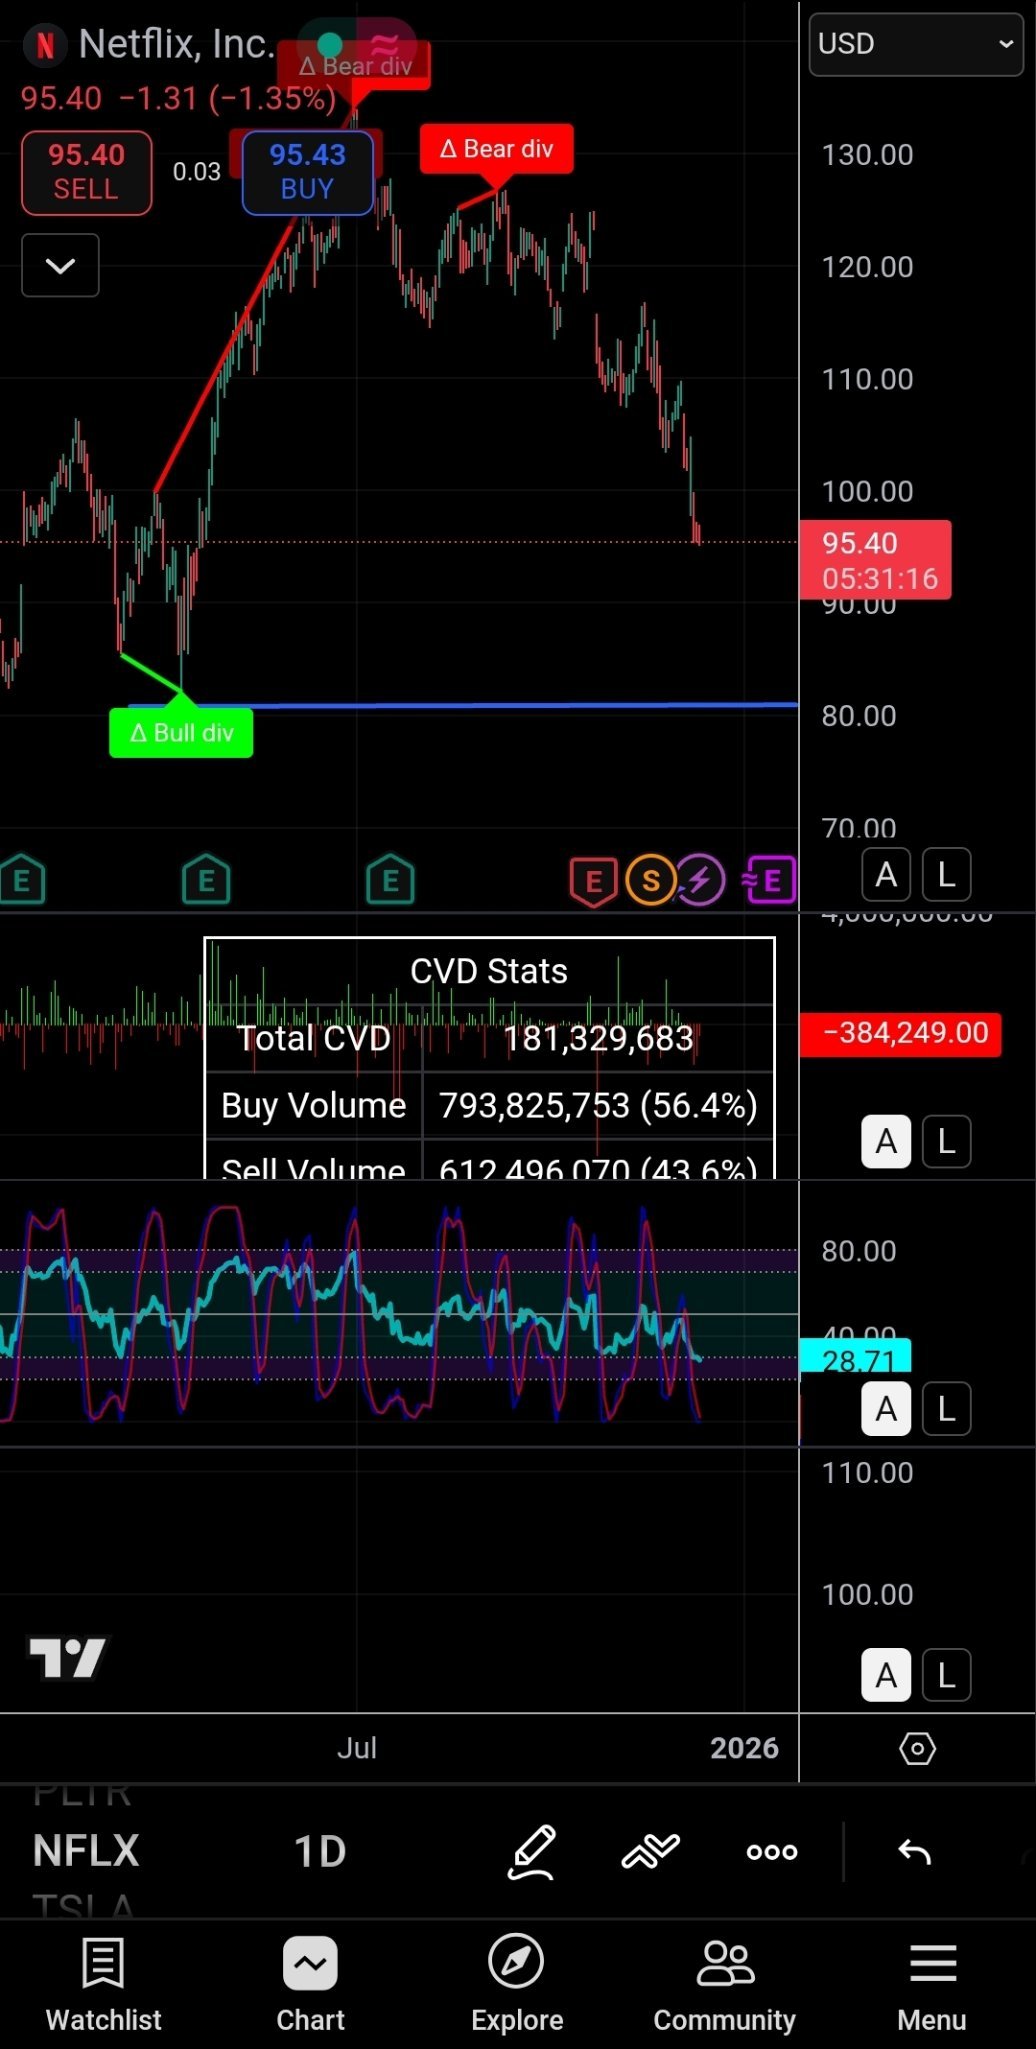Screen dimensions: 1036x2049
Task: Click the 0.03 spread value
Action: pos(196,172)
